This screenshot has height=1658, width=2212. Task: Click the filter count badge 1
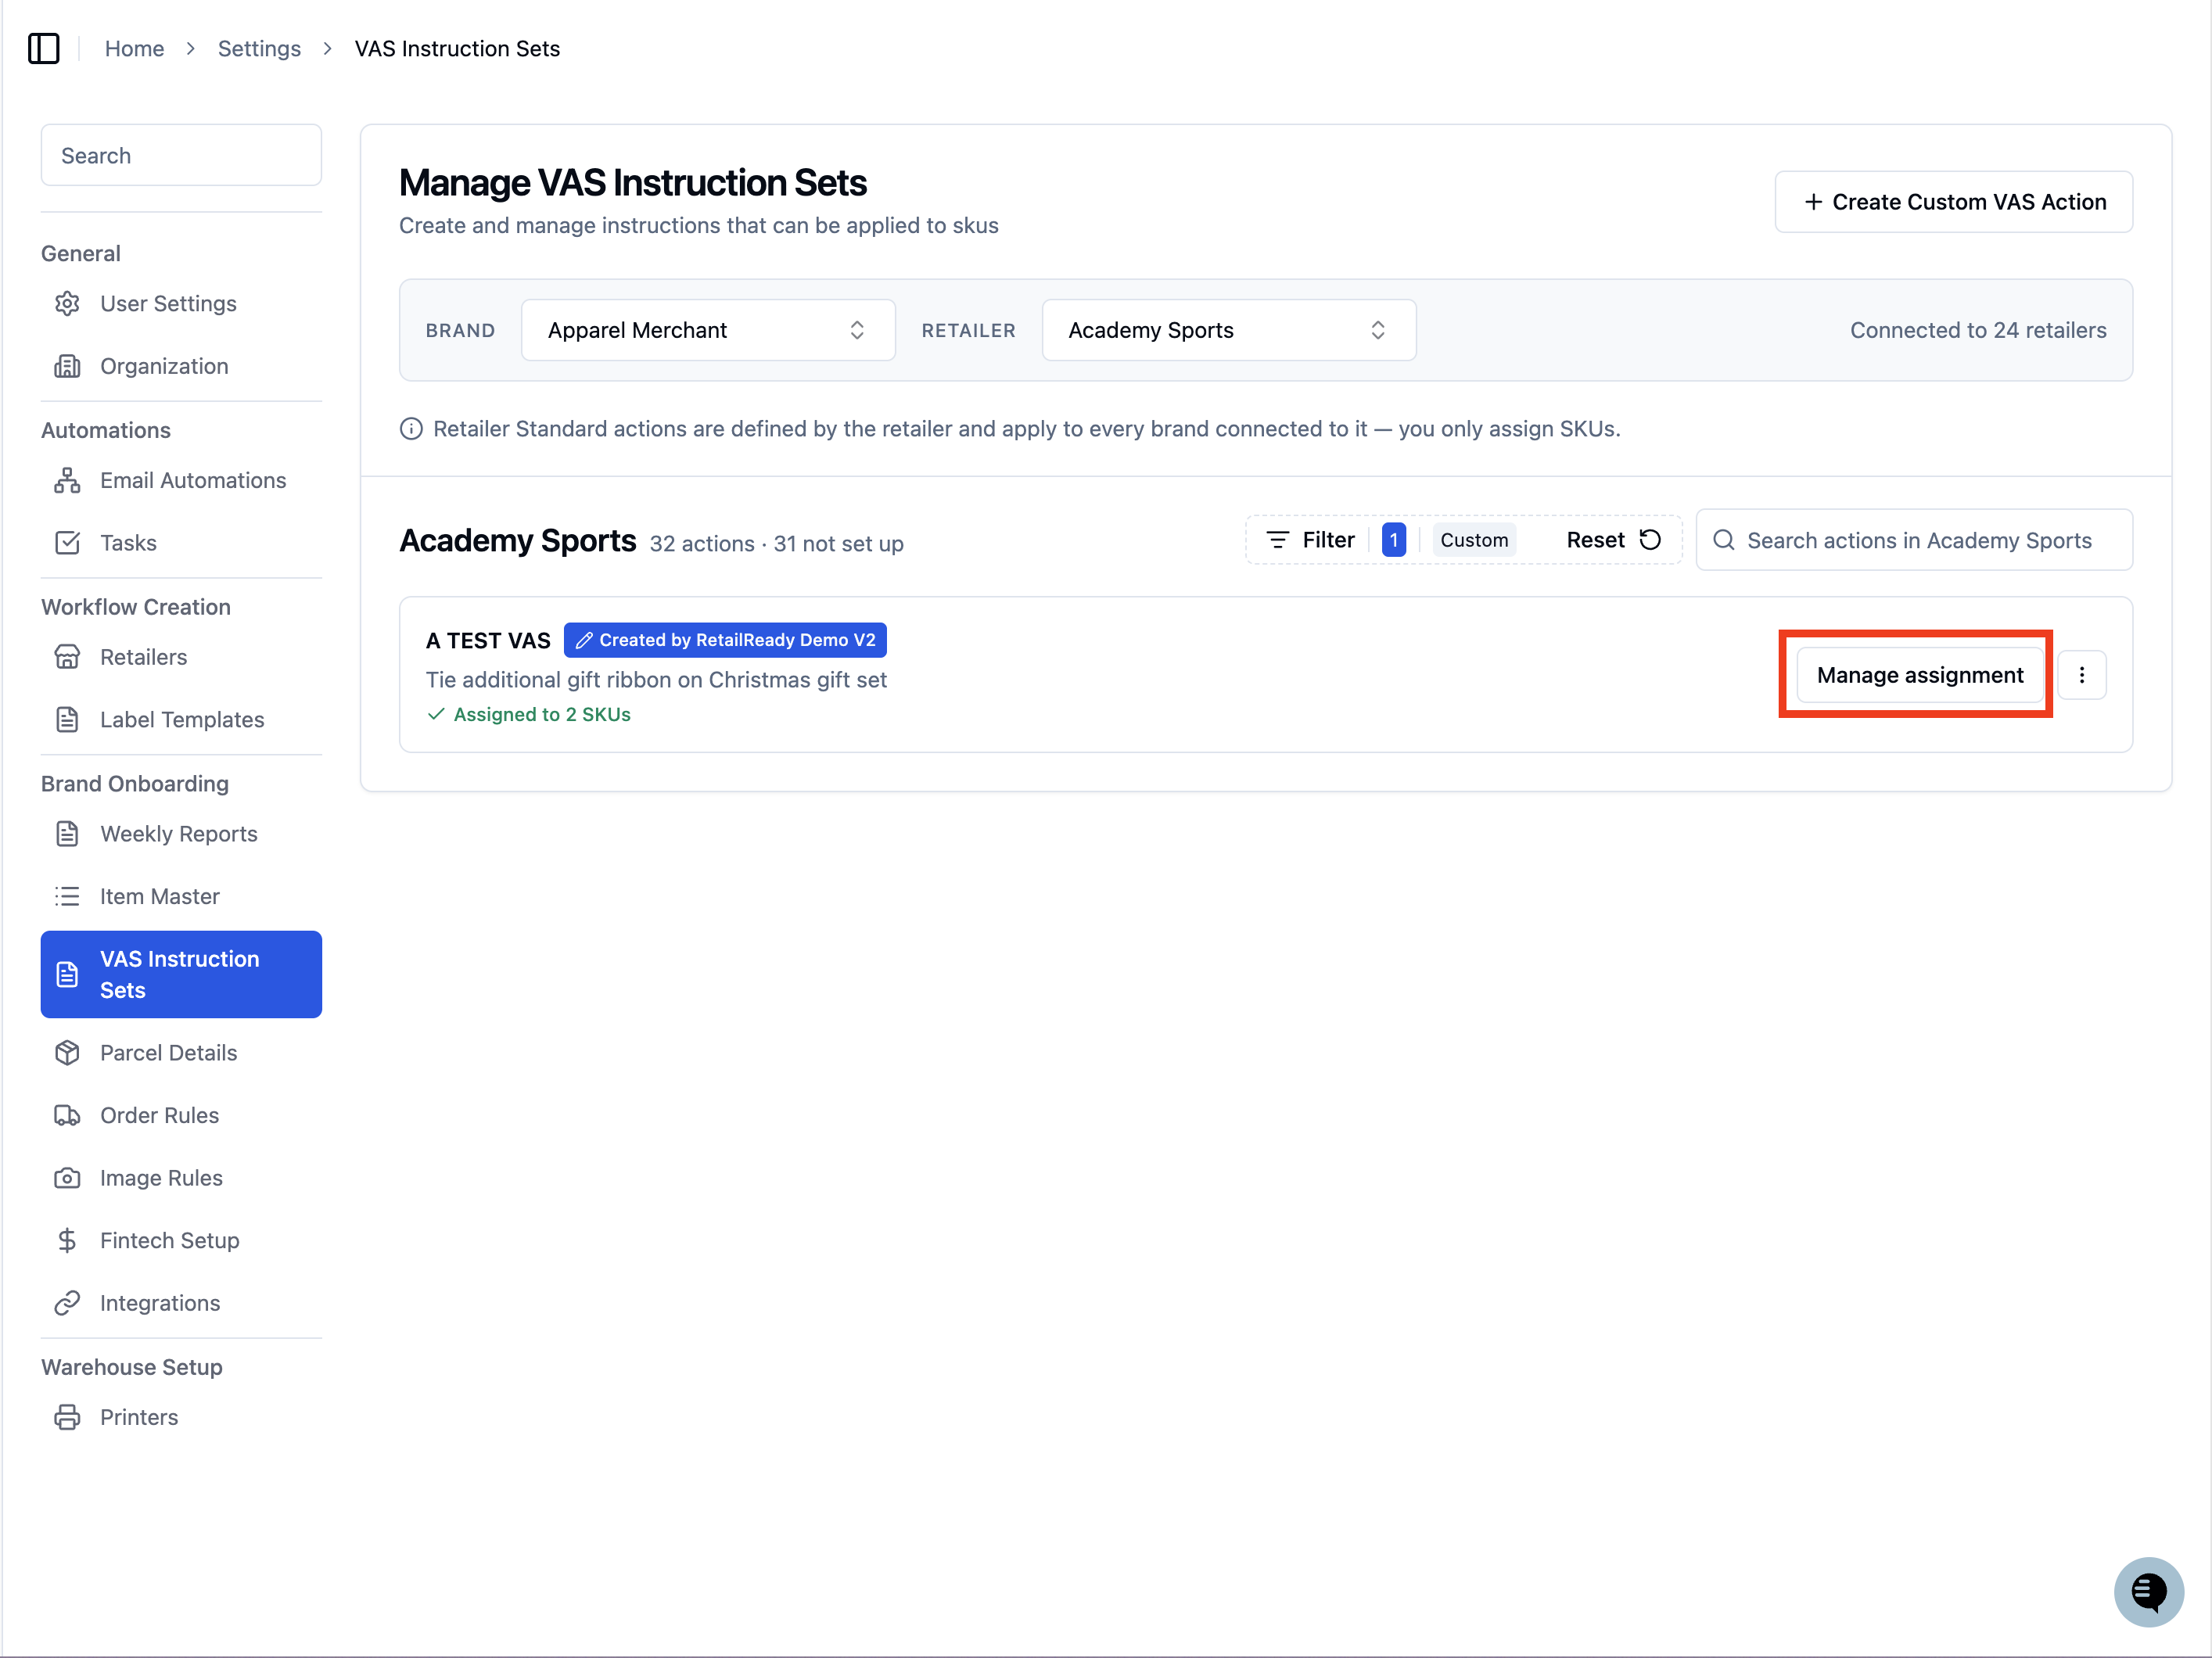(x=1393, y=540)
